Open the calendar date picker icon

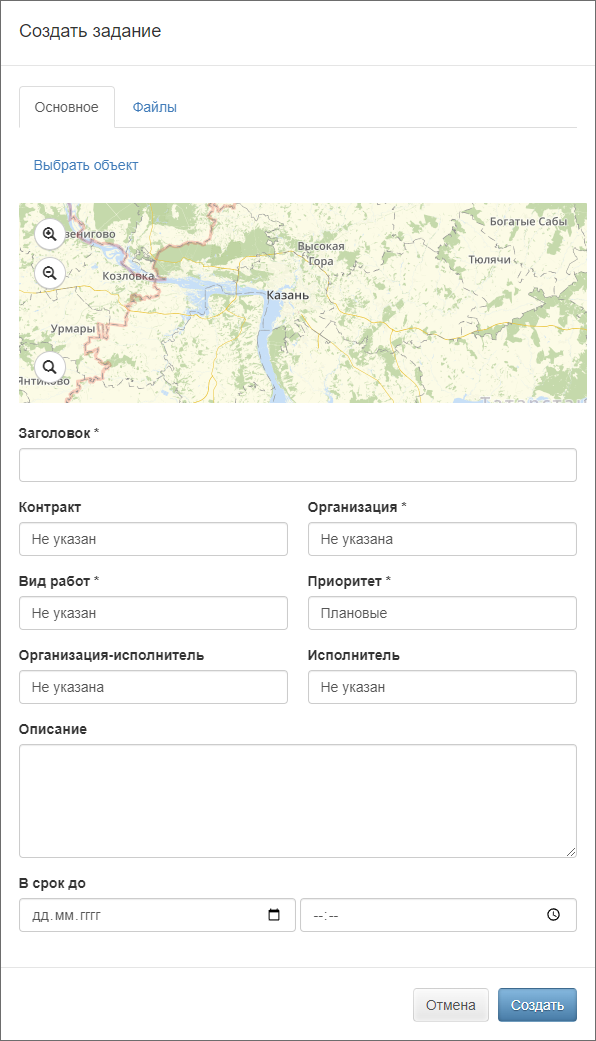pyautogui.click(x=273, y=915)
